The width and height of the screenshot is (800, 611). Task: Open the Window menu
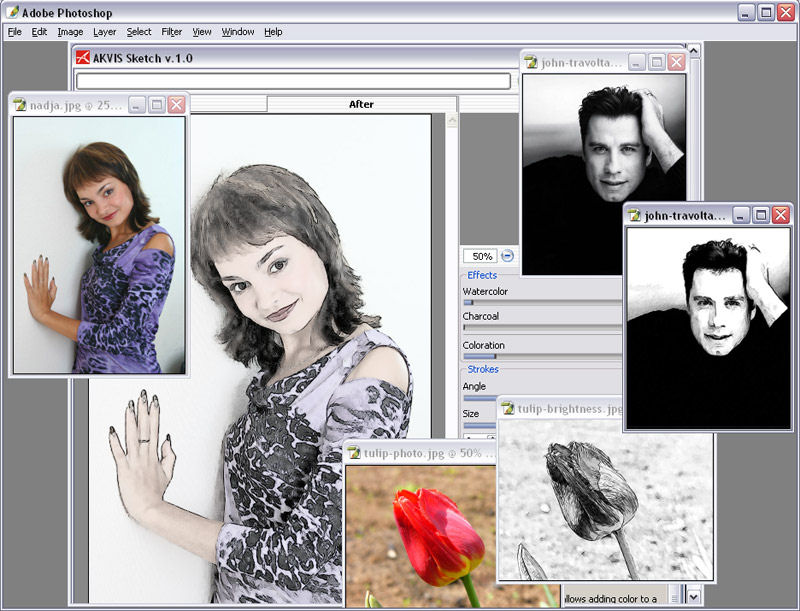[x=238, y=32]
